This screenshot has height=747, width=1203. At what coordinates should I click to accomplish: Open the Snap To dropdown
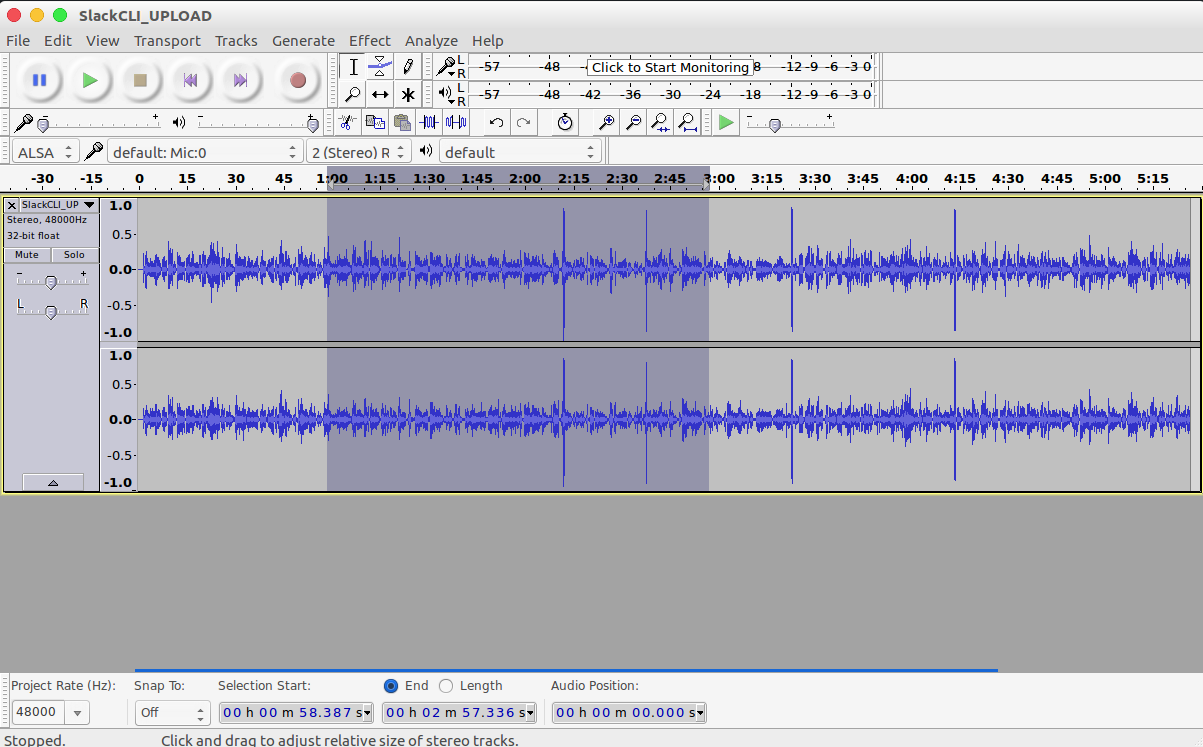pyautogui.click(x=171, y=713)
